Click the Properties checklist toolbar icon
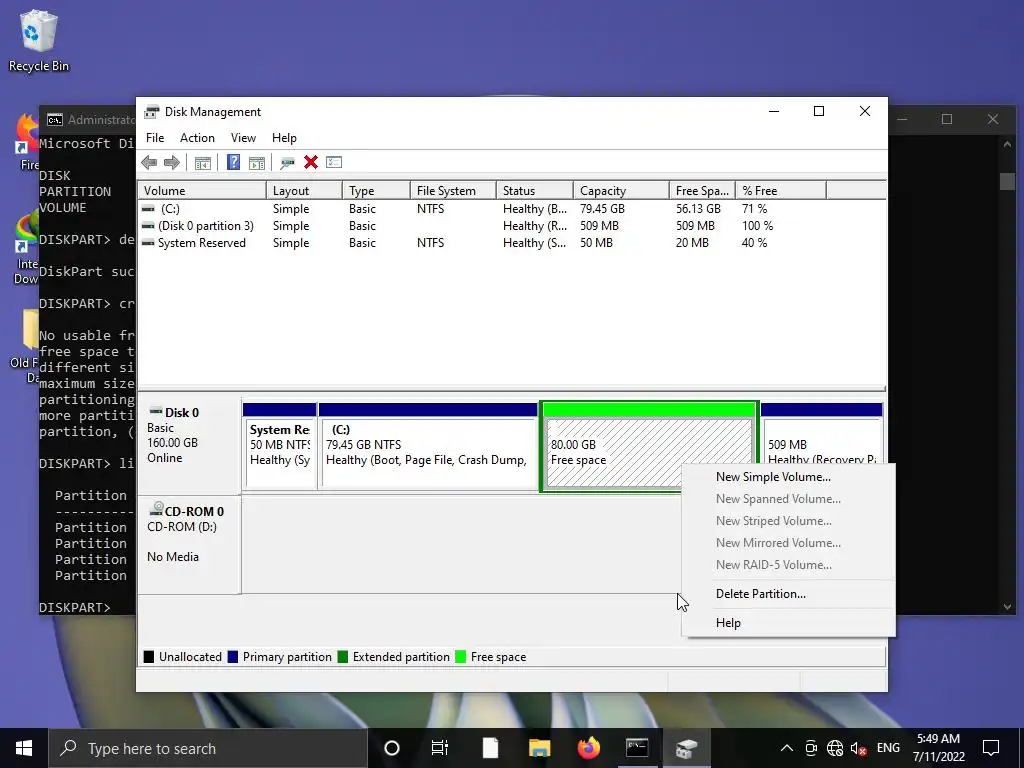Screen dimensions: 1024x768 click(x=334, y=162)
